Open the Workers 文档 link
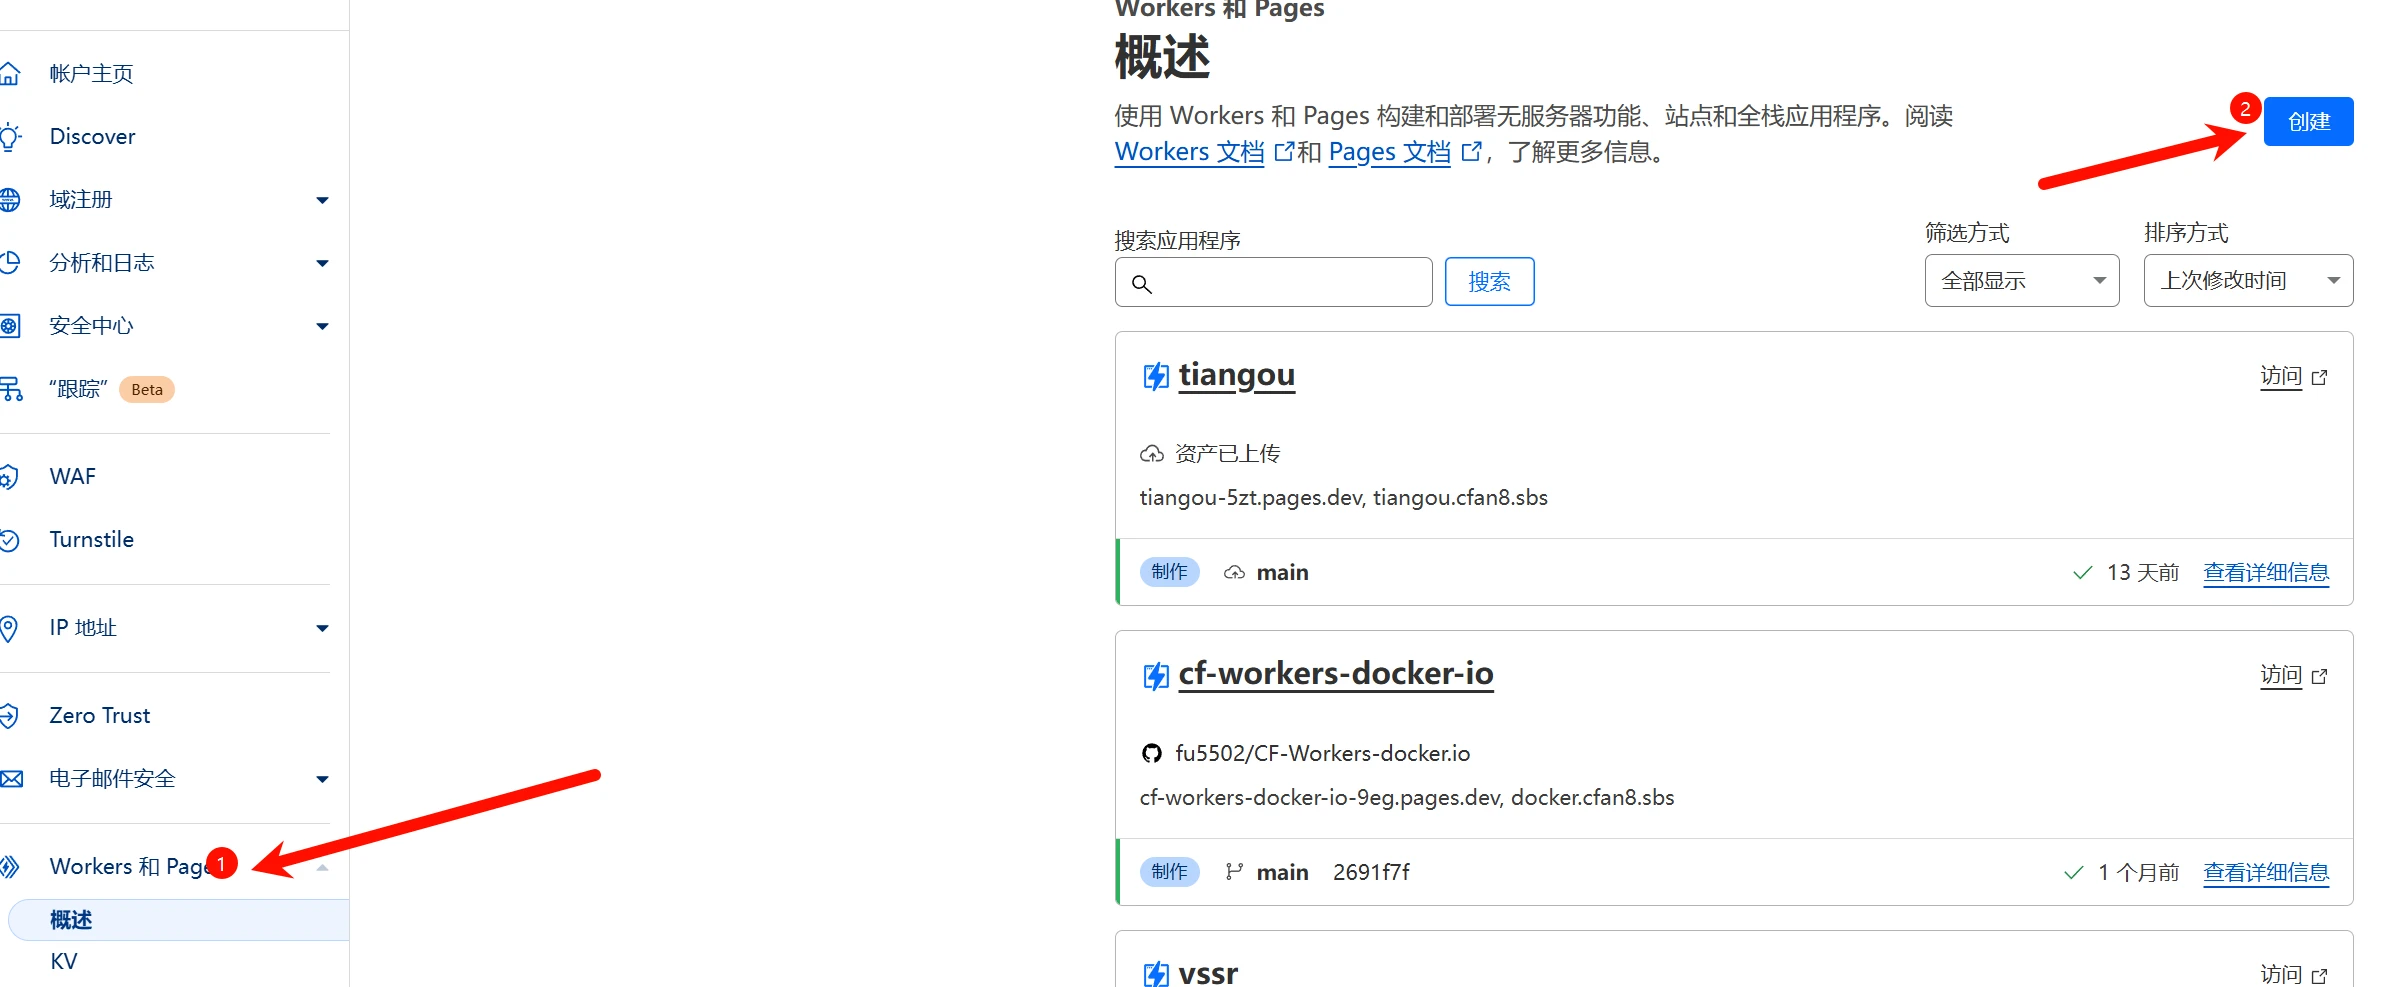 point(1189,152)
